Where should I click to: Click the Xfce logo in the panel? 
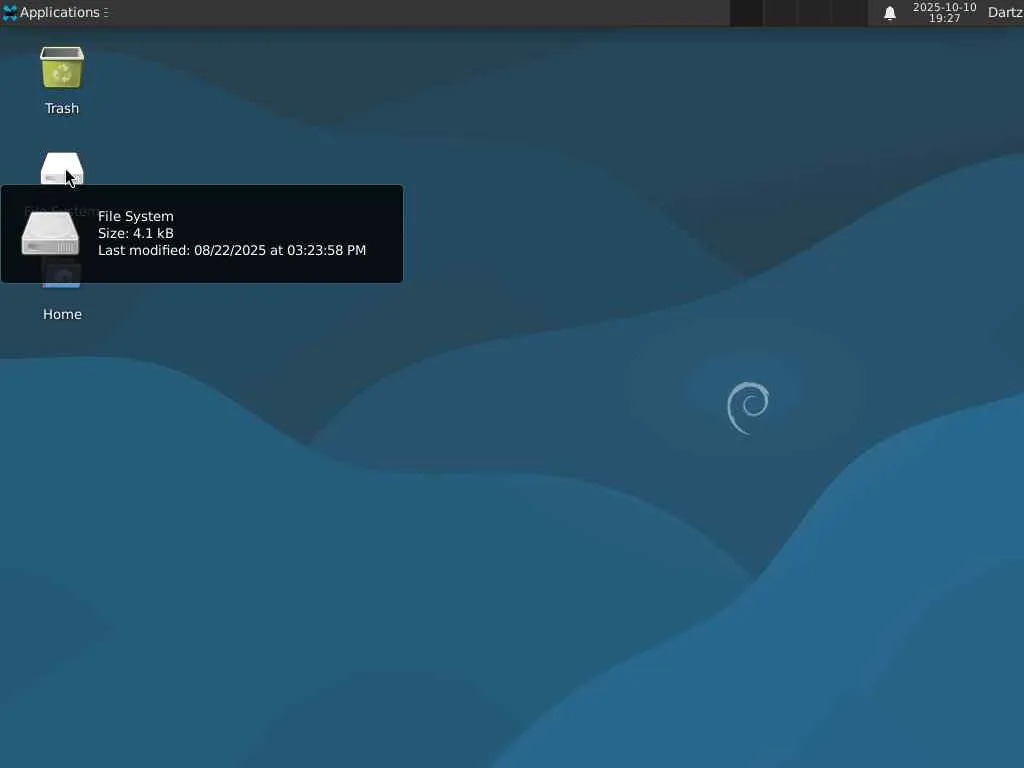click(x=10, y=12)
